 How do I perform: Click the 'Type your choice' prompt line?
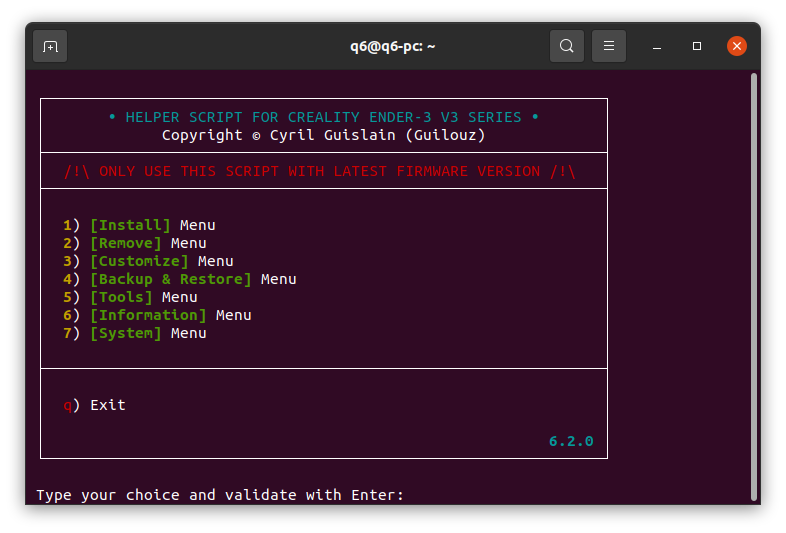coord(220,495)
